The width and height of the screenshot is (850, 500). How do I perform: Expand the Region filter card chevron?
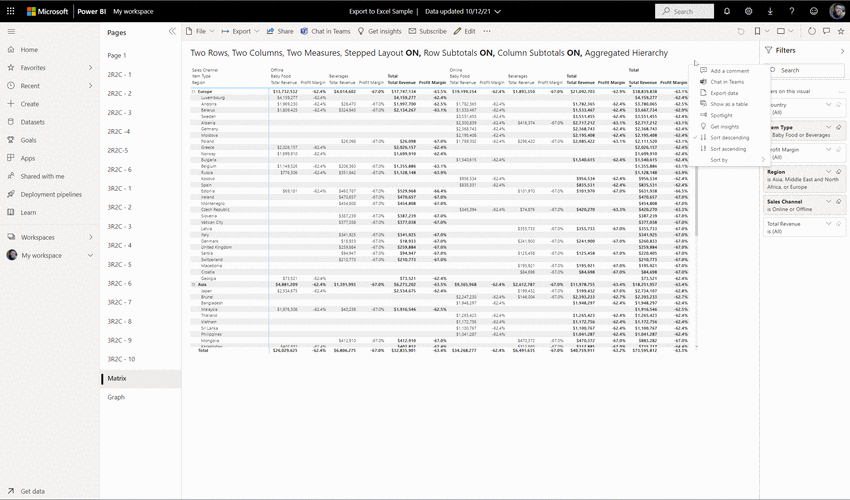tap(828, 171)
